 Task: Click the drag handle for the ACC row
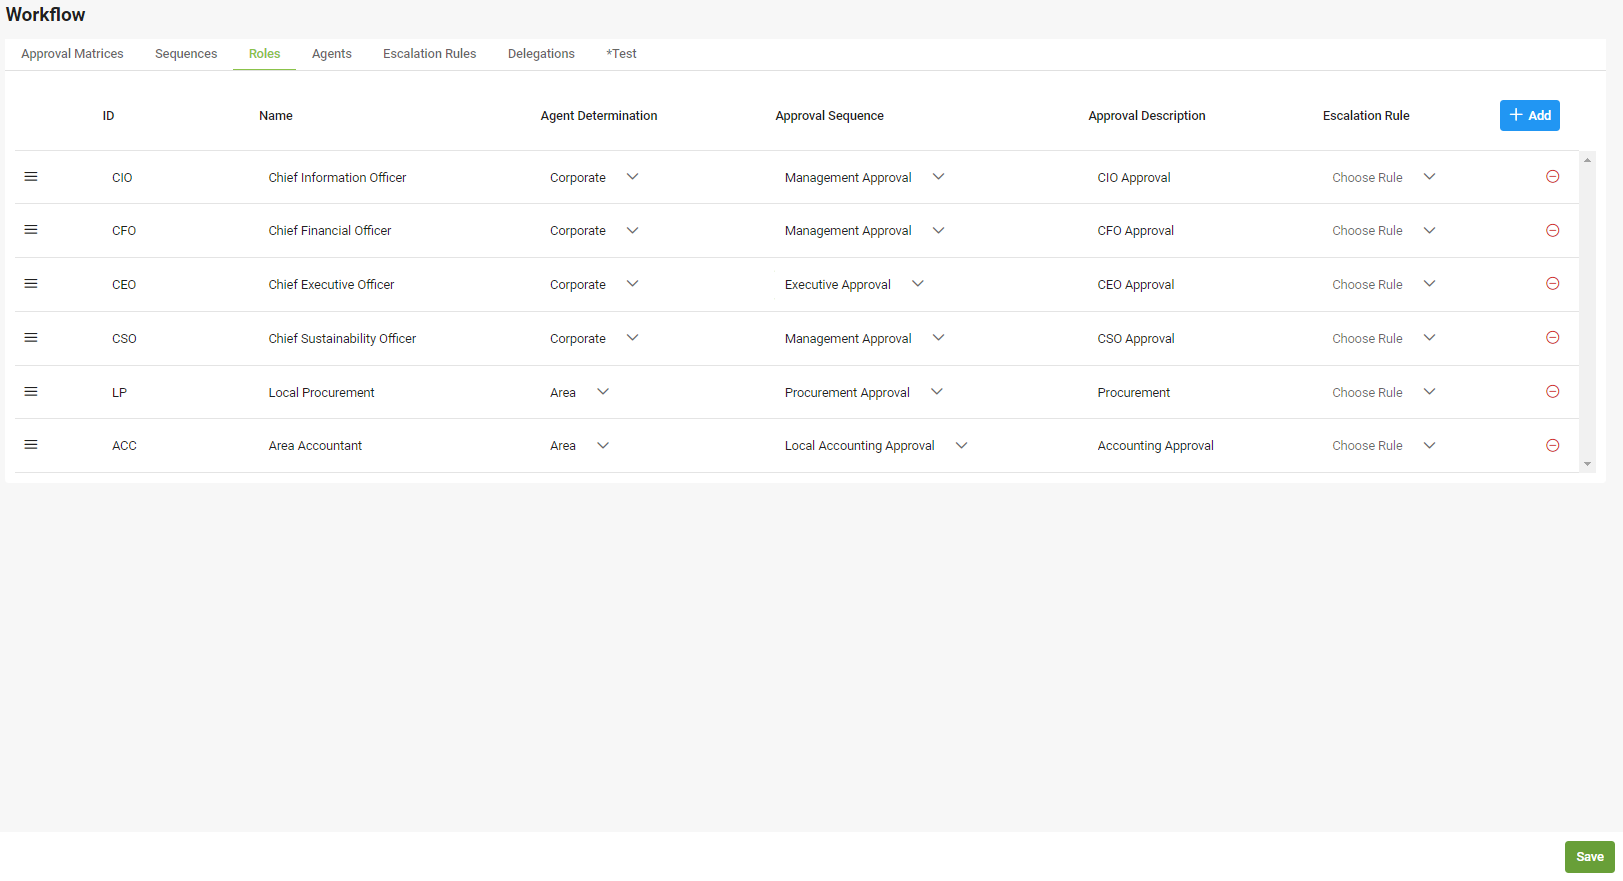31,445
